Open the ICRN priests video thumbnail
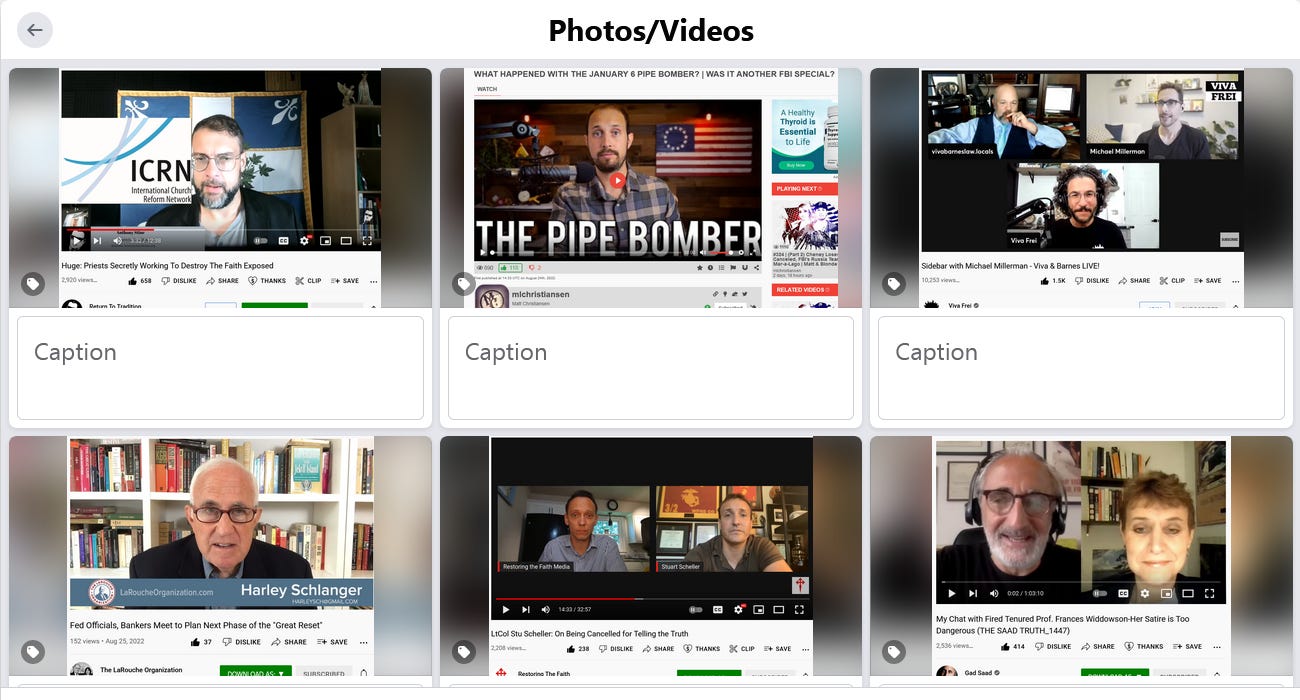 [x=220, y=188]
